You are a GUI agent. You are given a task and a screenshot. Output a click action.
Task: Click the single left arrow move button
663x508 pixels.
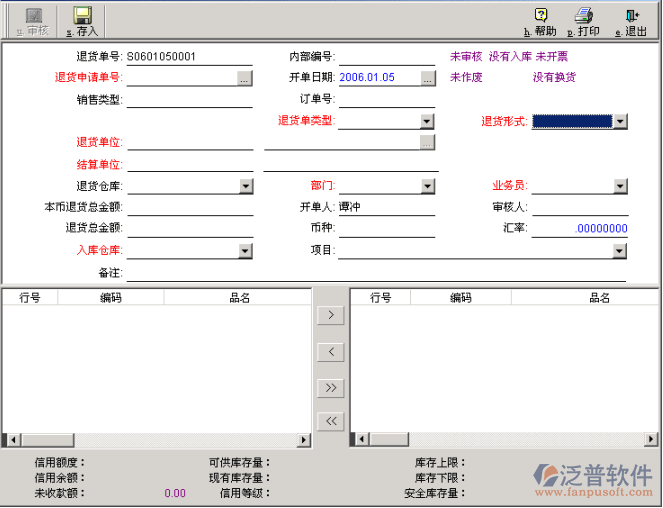coord(330,352)
